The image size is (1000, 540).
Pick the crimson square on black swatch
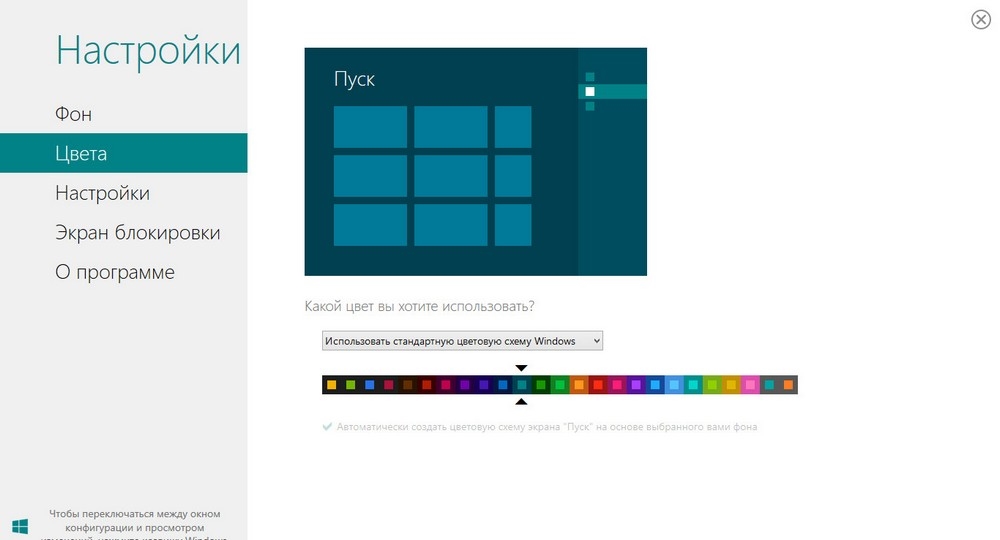[x=389, y=384]
